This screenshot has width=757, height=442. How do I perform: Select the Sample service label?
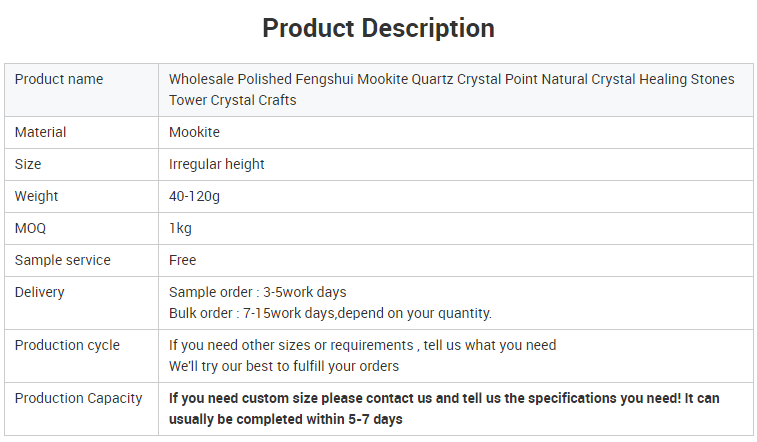[63, 260]
